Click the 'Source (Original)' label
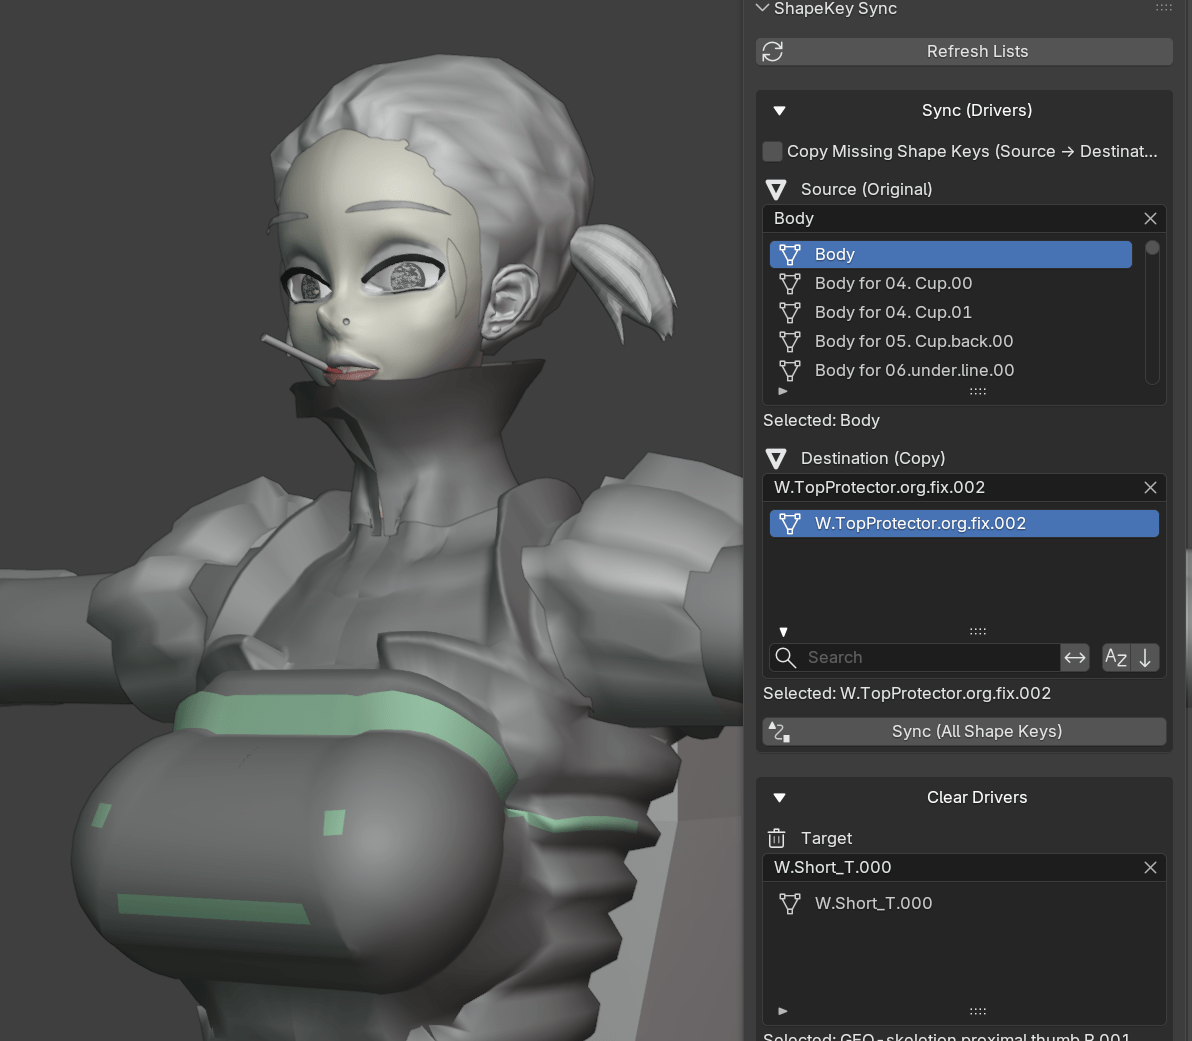1192x1041 pixels. click(x=867, y=189)
